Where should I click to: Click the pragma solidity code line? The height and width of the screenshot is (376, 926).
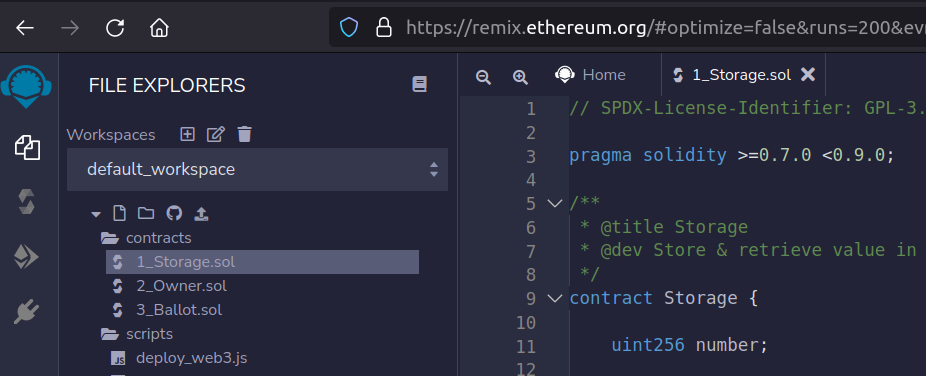732,155
